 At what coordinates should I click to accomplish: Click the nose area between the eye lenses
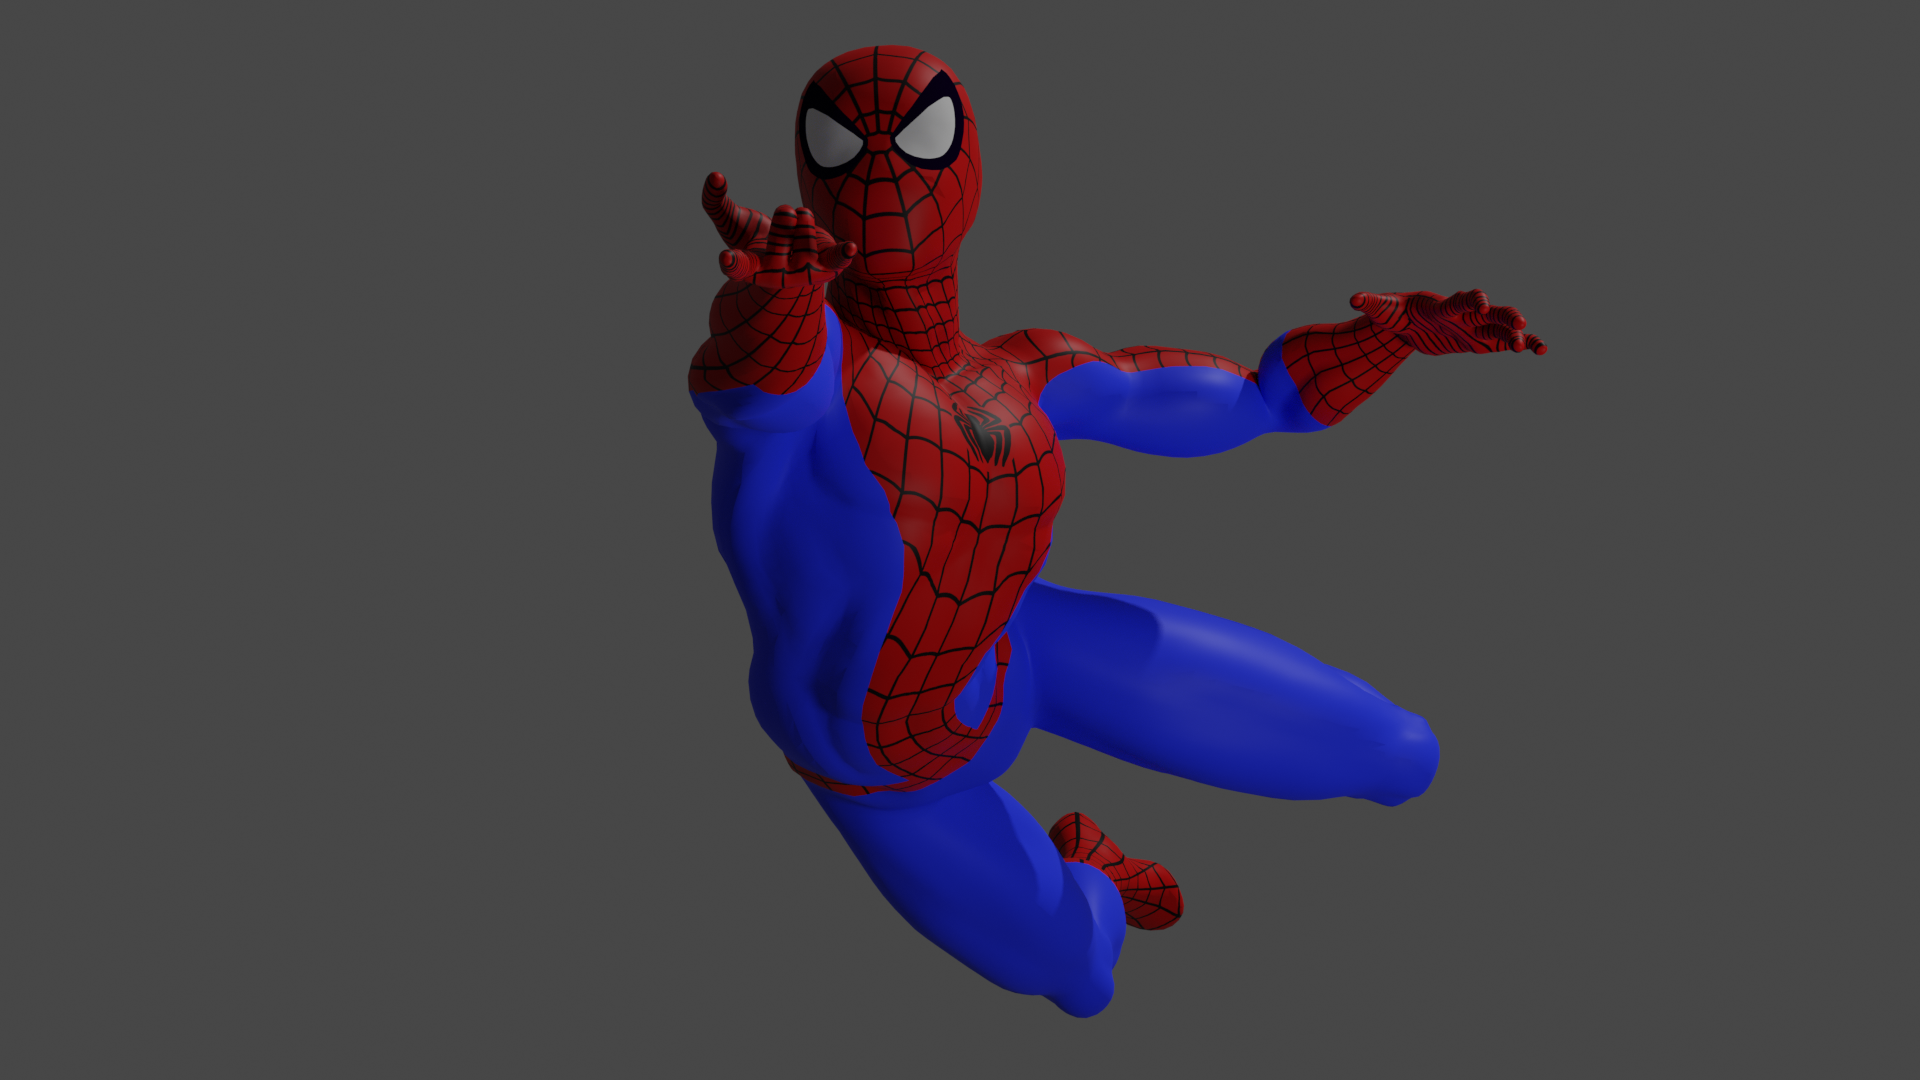pos(879,145)
